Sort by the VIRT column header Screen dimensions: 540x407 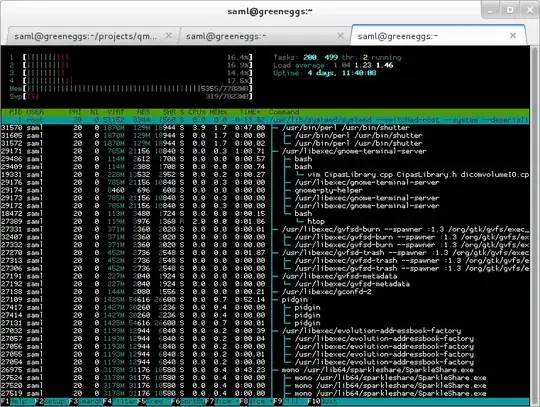click(116, 112)
